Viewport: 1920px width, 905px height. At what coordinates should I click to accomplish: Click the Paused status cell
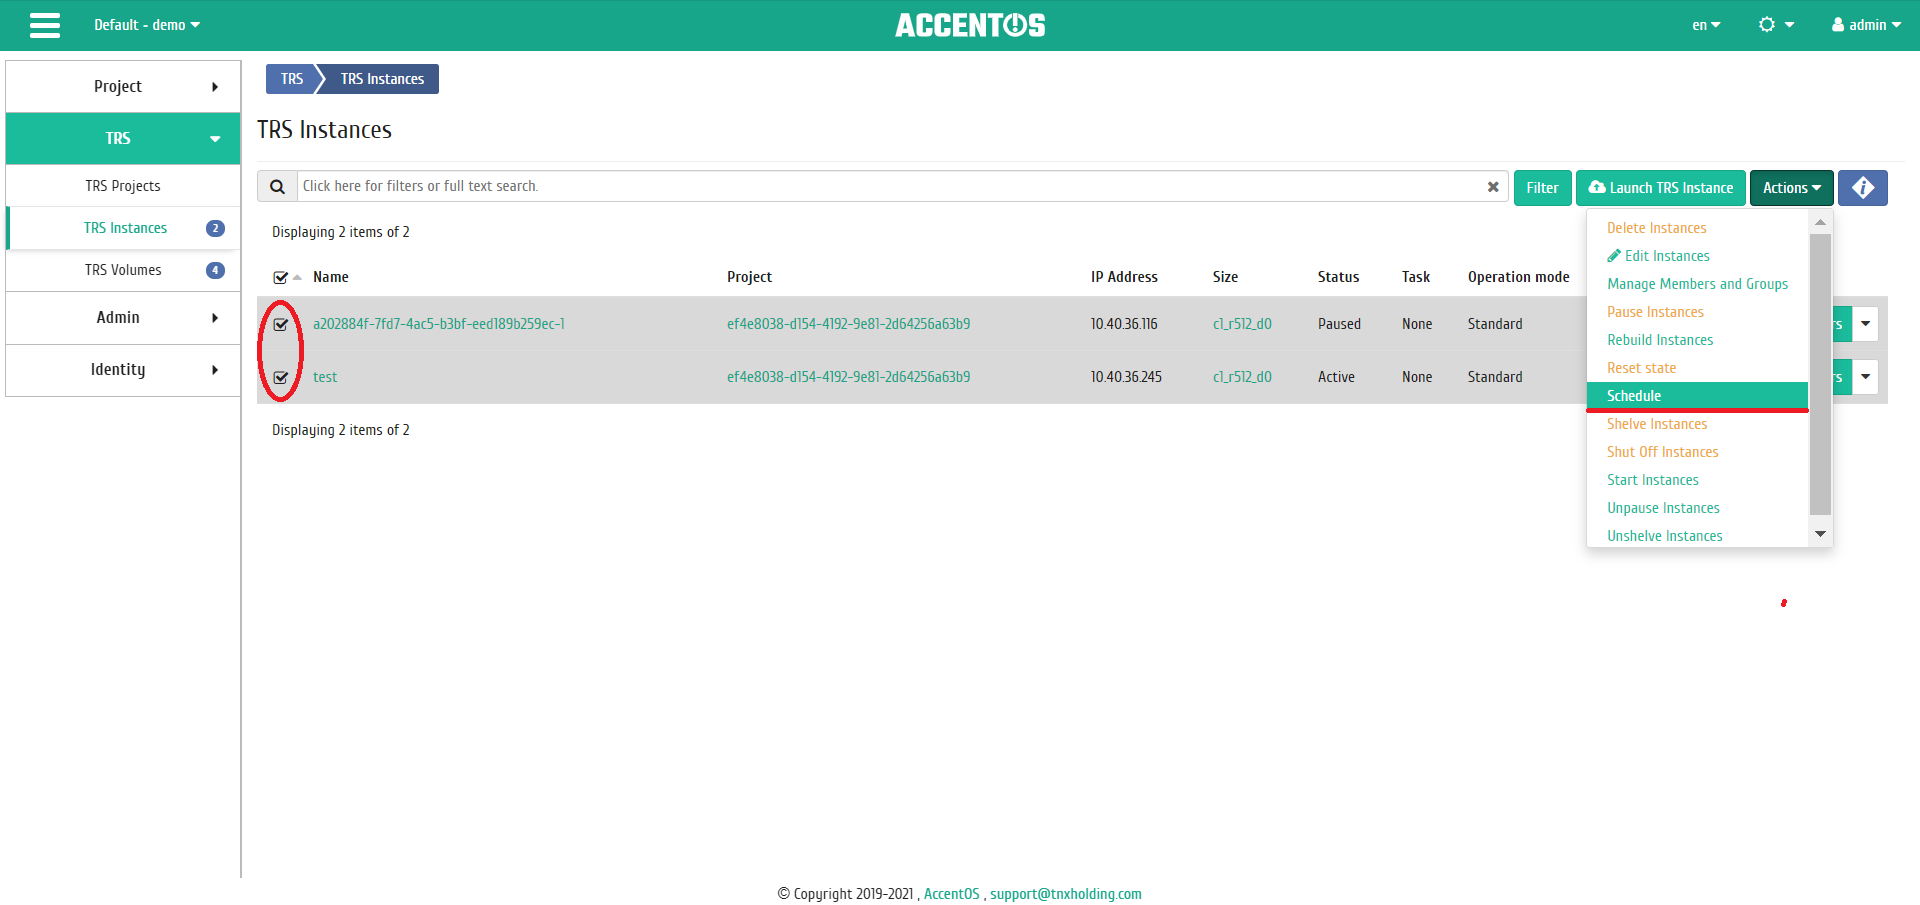(1339, 324)
